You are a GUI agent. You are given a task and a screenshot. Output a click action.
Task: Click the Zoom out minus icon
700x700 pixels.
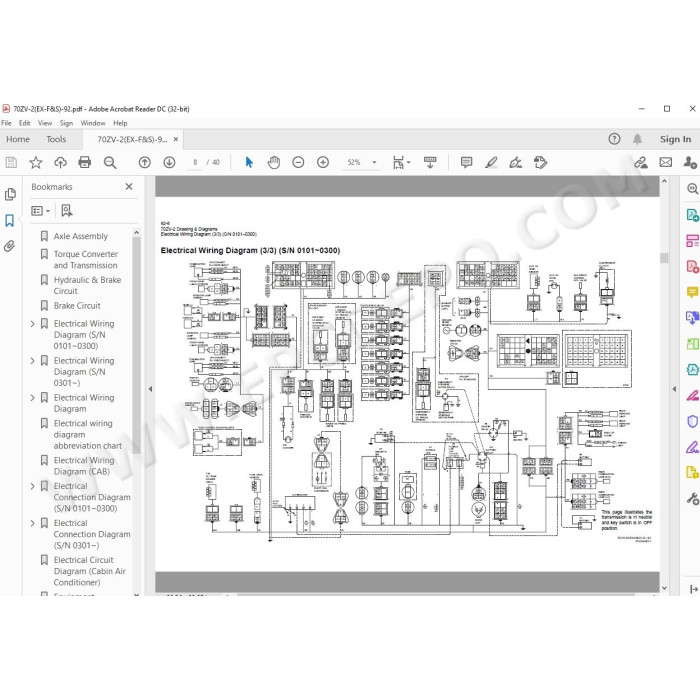[298, 162]
